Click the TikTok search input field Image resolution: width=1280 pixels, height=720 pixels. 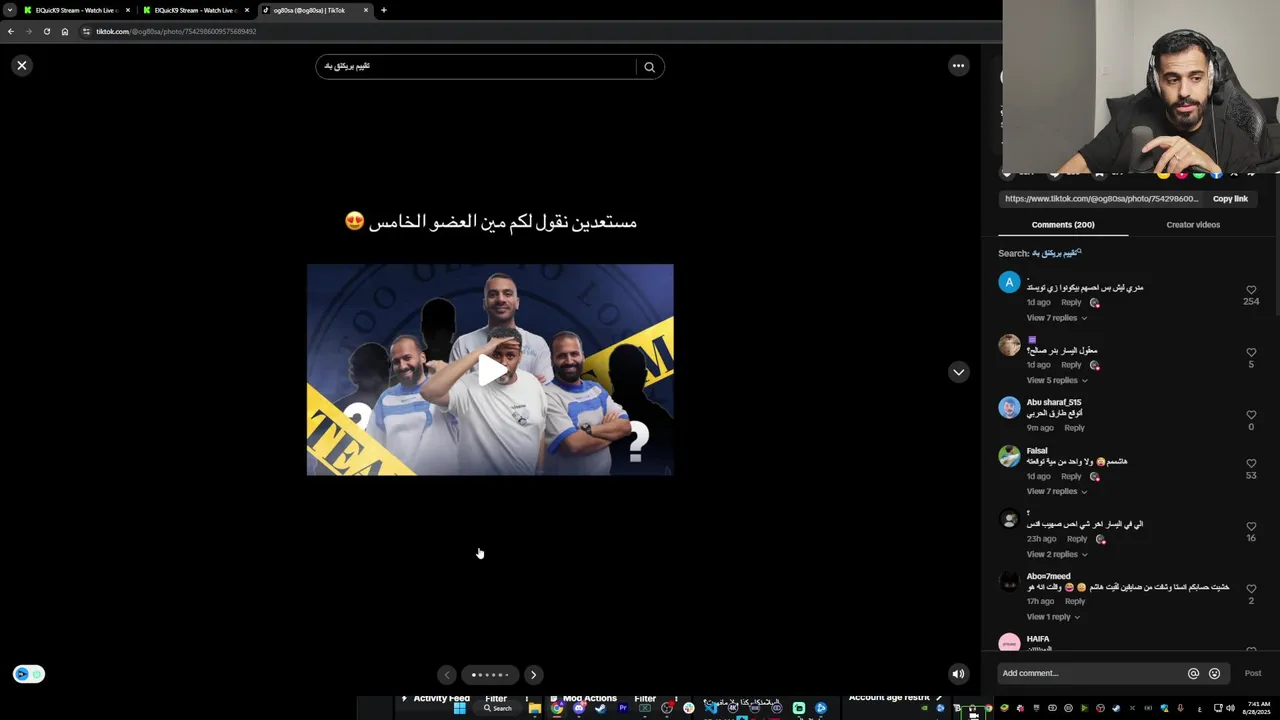click(x=476, y=67)
